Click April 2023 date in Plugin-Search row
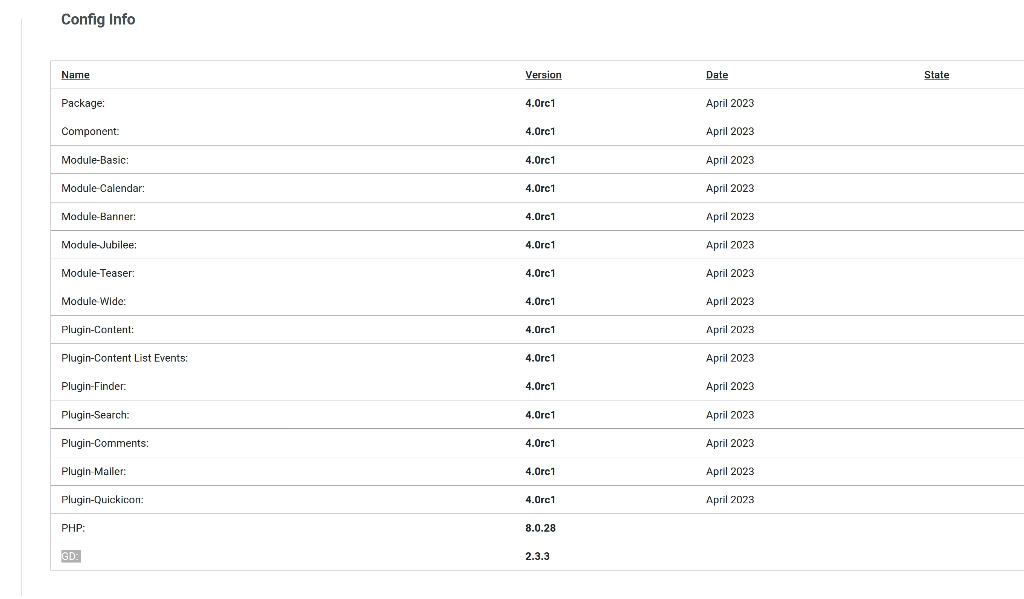 pyautogui.click(x=729, y=415)
